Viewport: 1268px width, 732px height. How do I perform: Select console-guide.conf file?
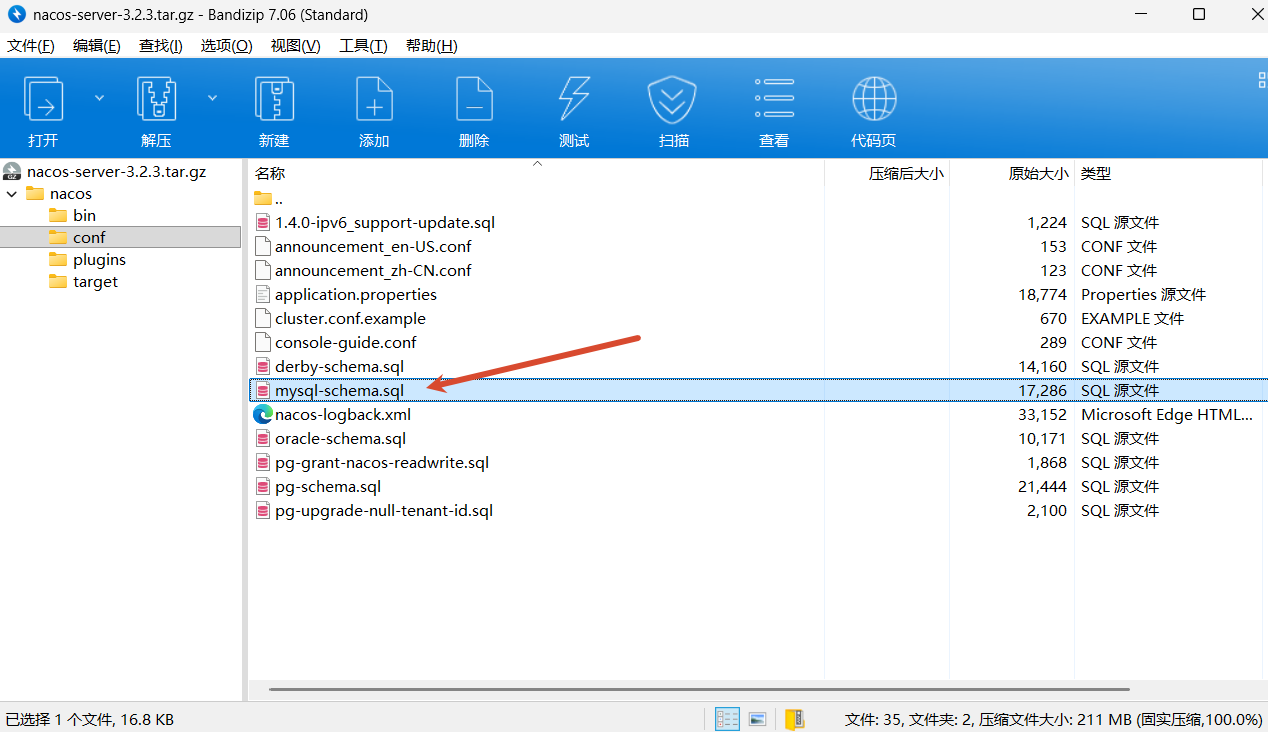click(x=345, y=342)
